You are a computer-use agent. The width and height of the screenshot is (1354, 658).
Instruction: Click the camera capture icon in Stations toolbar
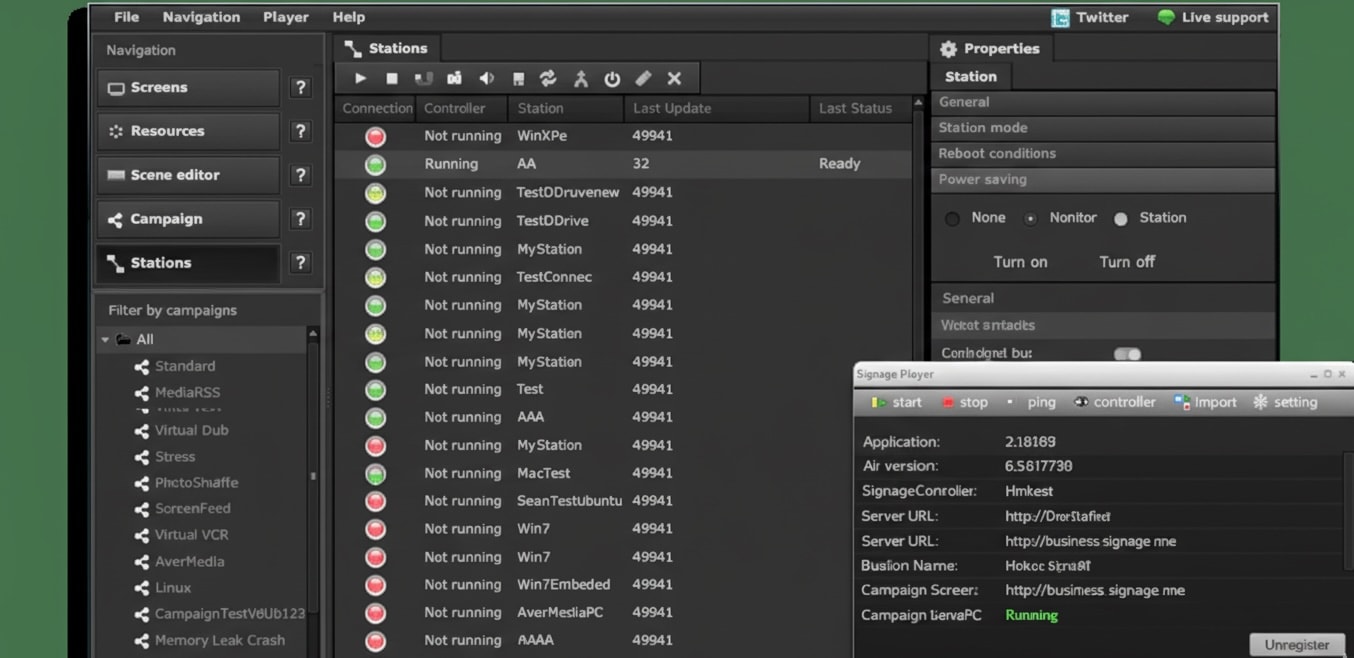pos(455,78)
